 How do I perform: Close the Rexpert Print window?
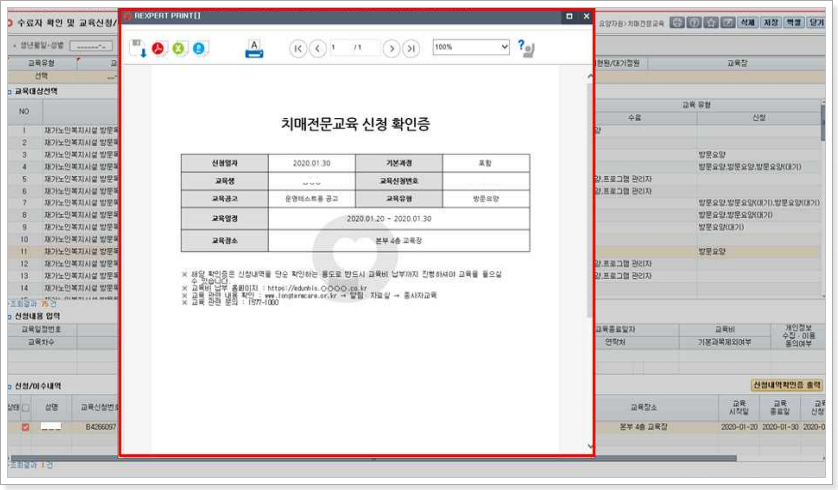[x=586, y=16]
